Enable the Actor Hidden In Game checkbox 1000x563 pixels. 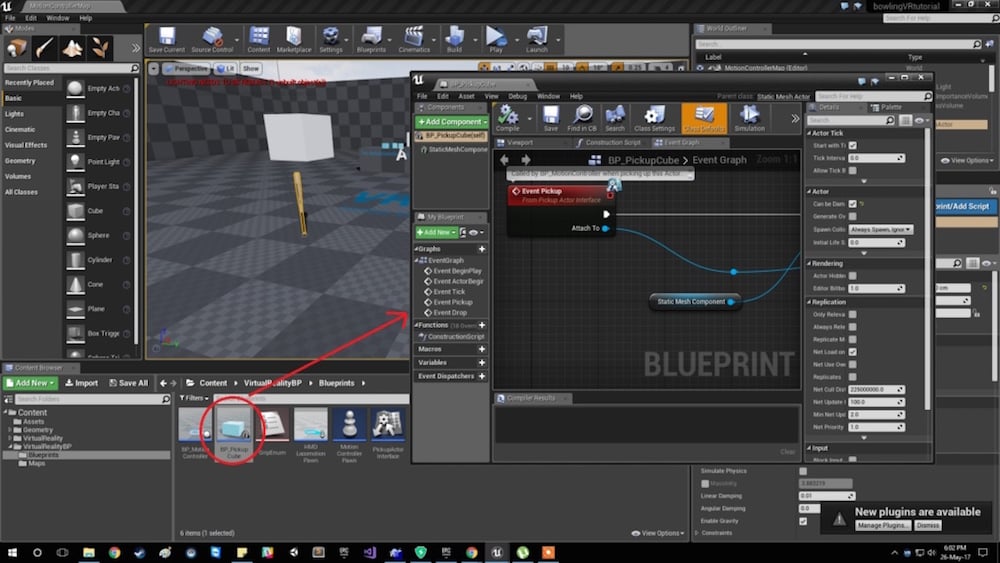(852, 276)
